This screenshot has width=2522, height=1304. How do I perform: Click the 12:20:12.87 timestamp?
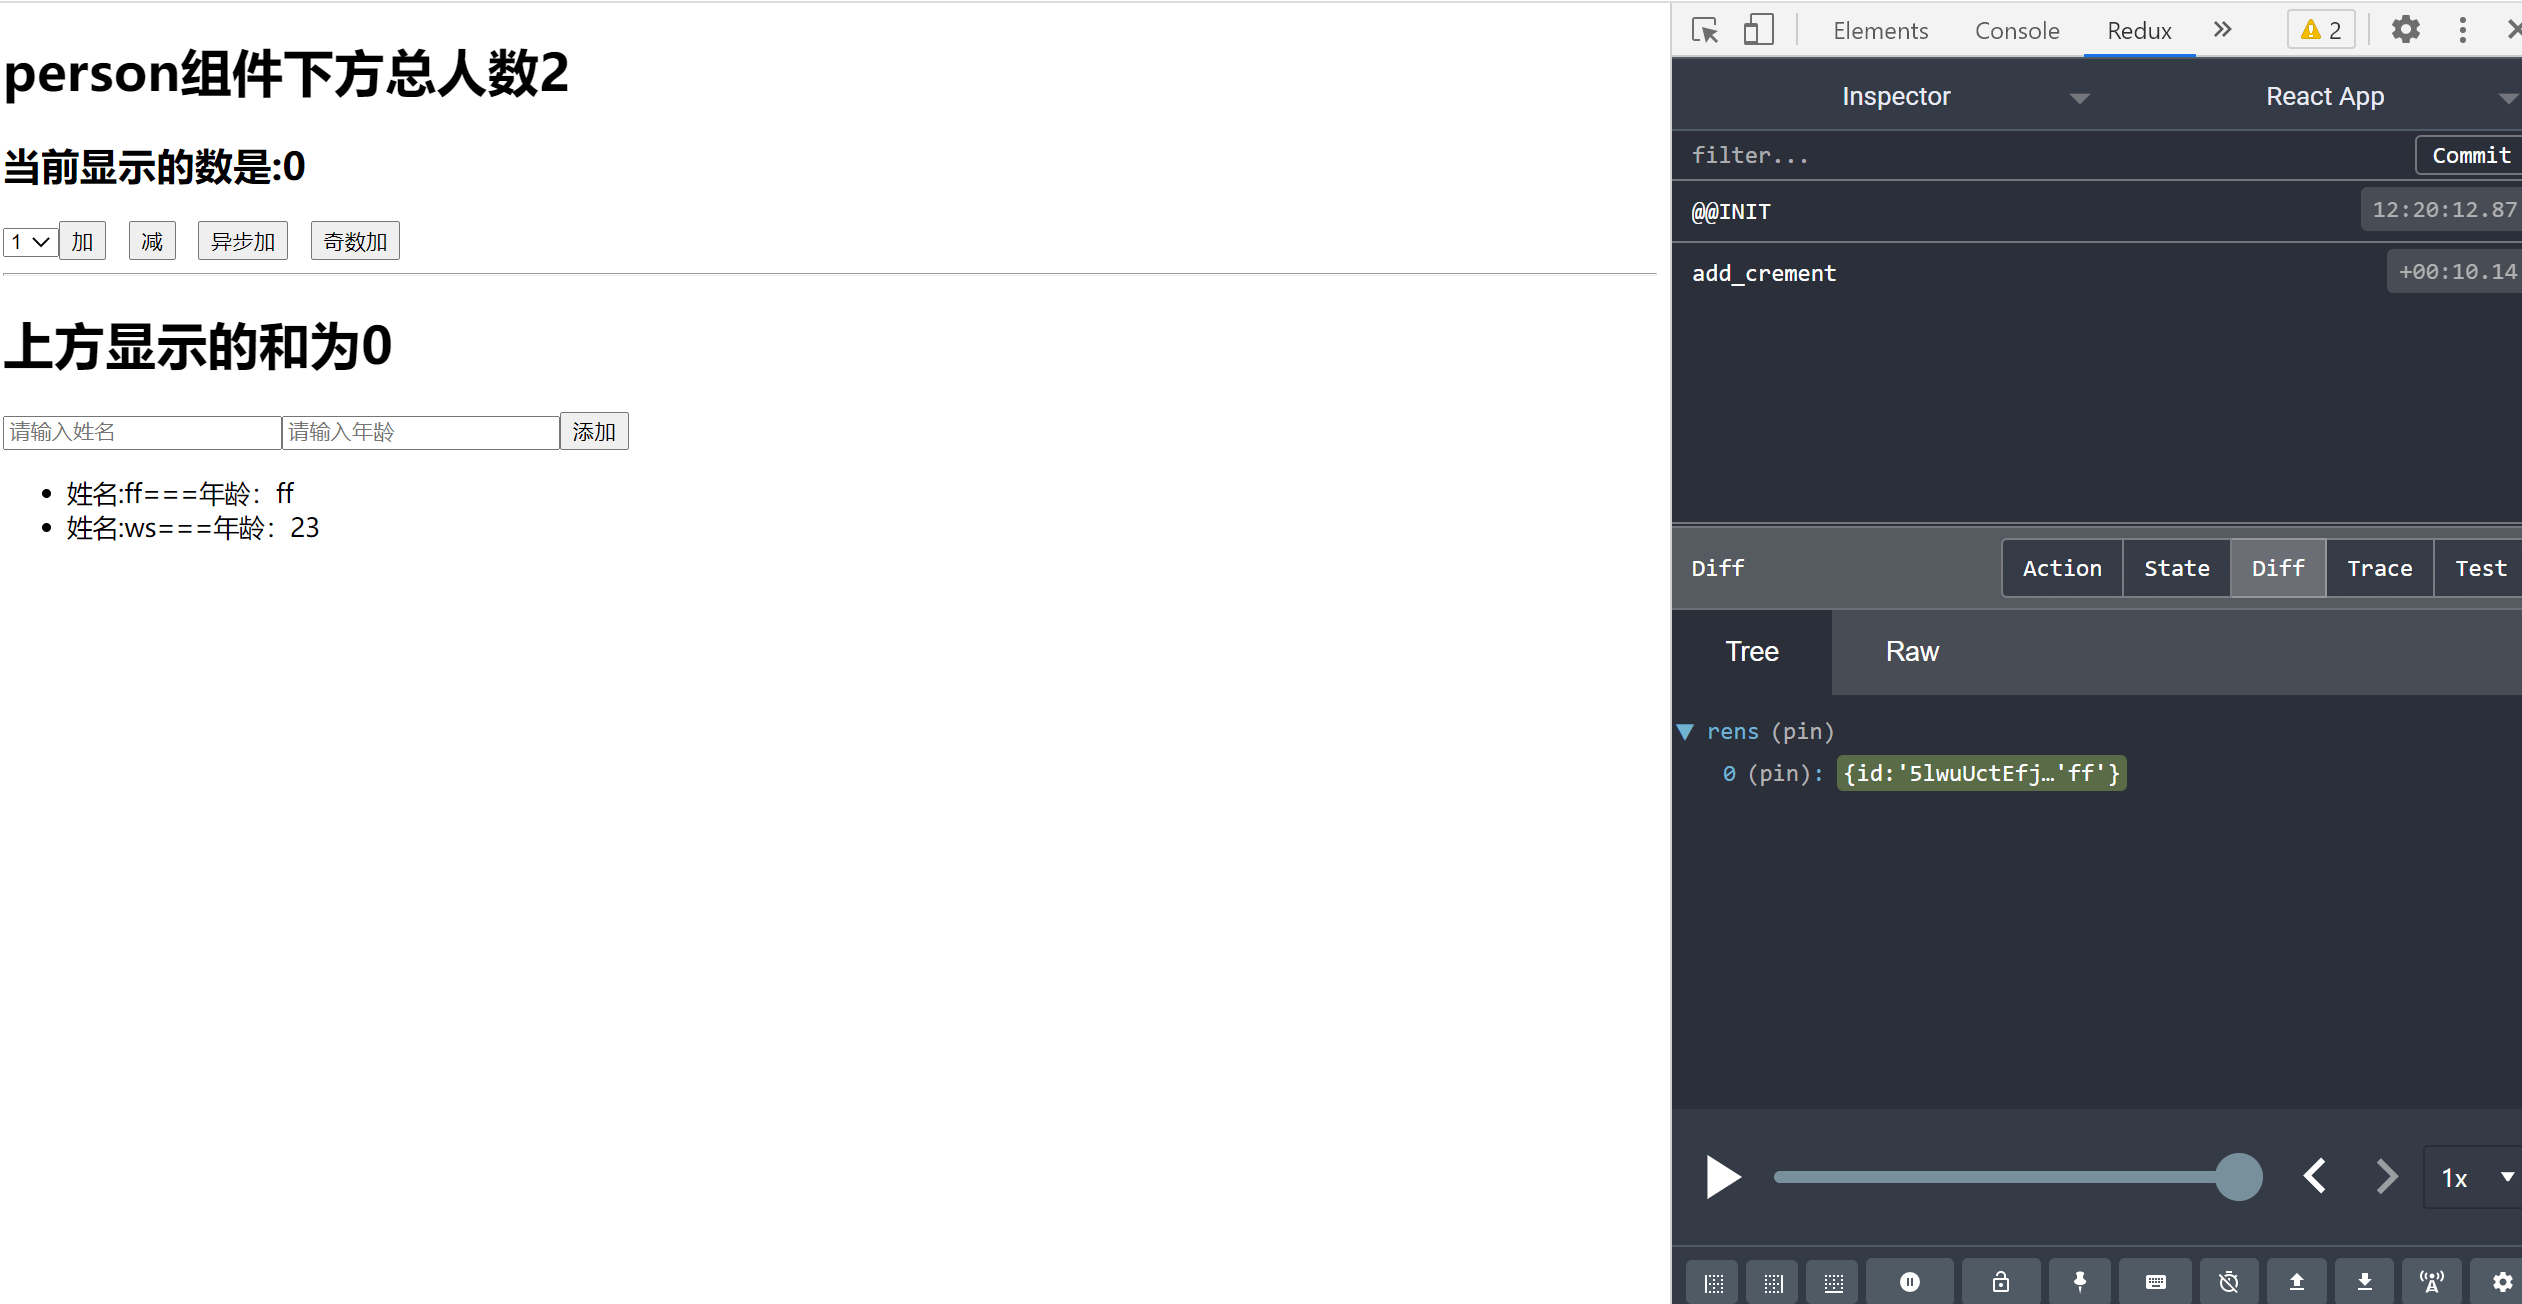pyautogui.click(x=2443, y=210)
